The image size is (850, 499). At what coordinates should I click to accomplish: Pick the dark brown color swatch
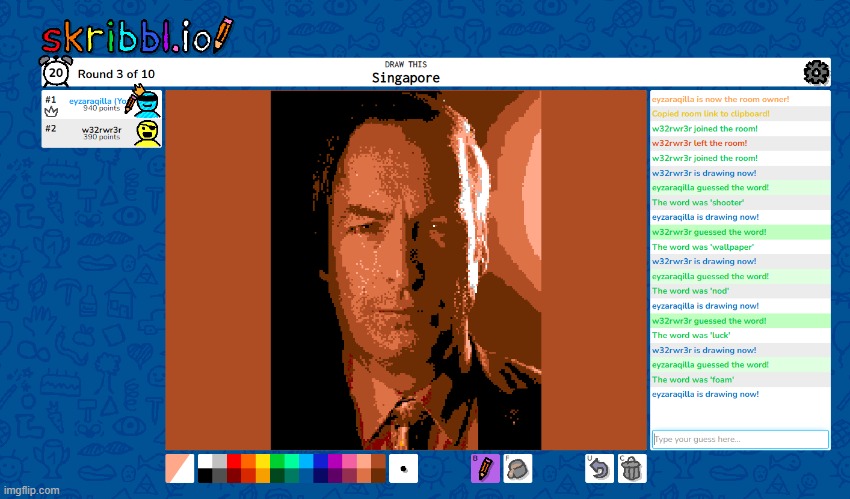(x=378, y=476)
